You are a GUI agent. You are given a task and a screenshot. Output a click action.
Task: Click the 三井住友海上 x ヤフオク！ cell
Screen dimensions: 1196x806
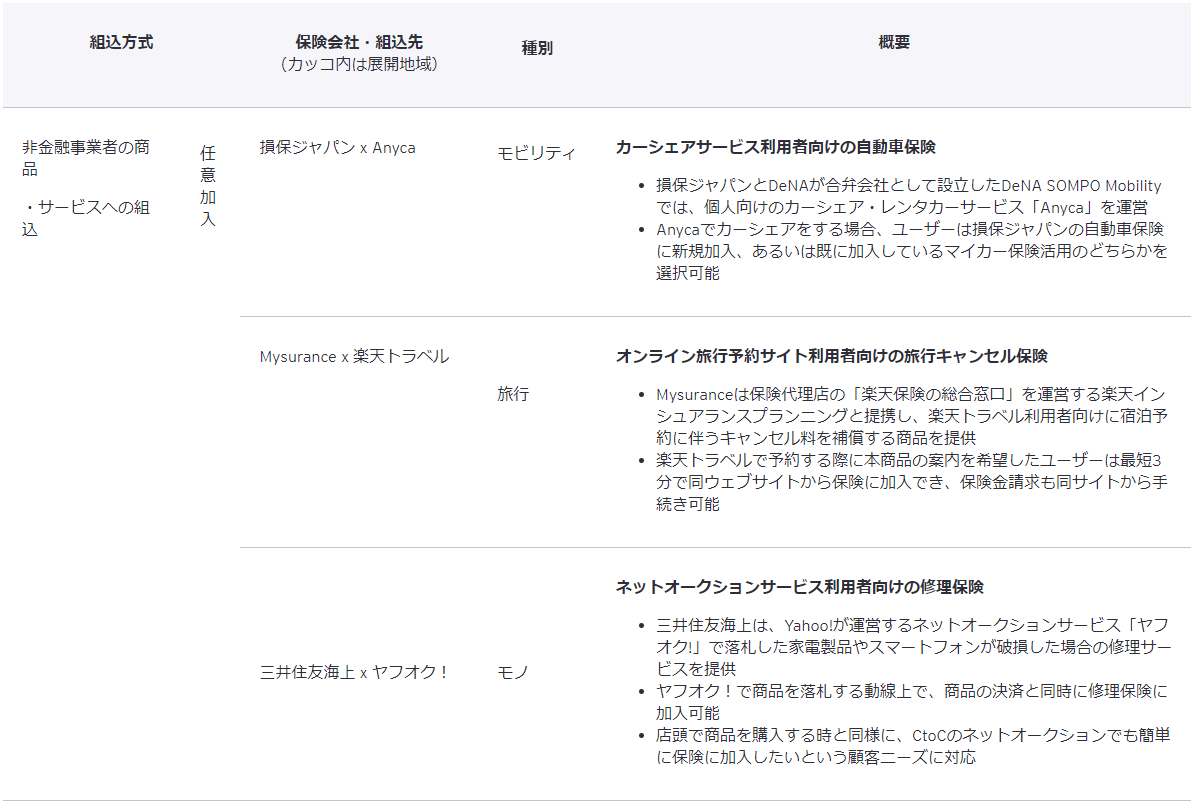354,672
